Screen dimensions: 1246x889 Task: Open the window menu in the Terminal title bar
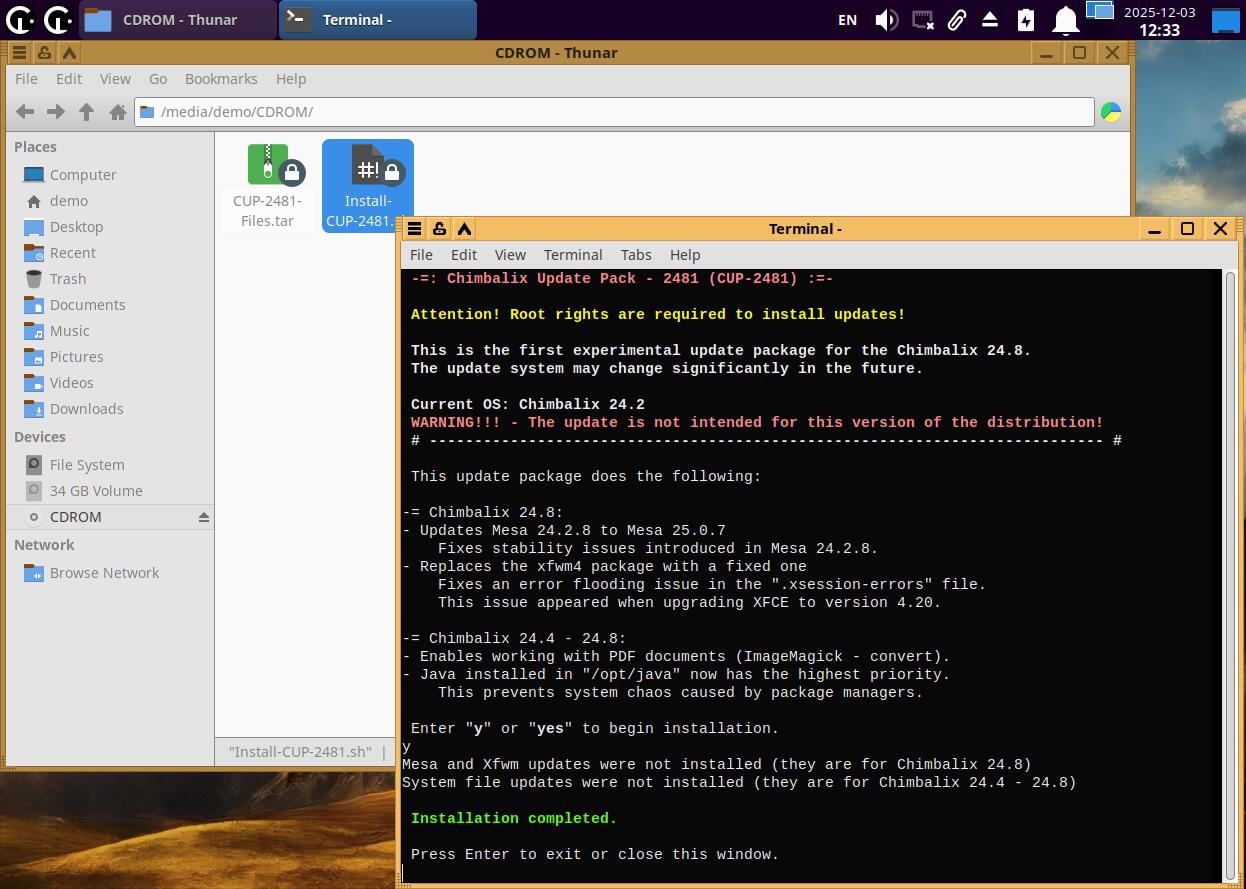point(414,229)
